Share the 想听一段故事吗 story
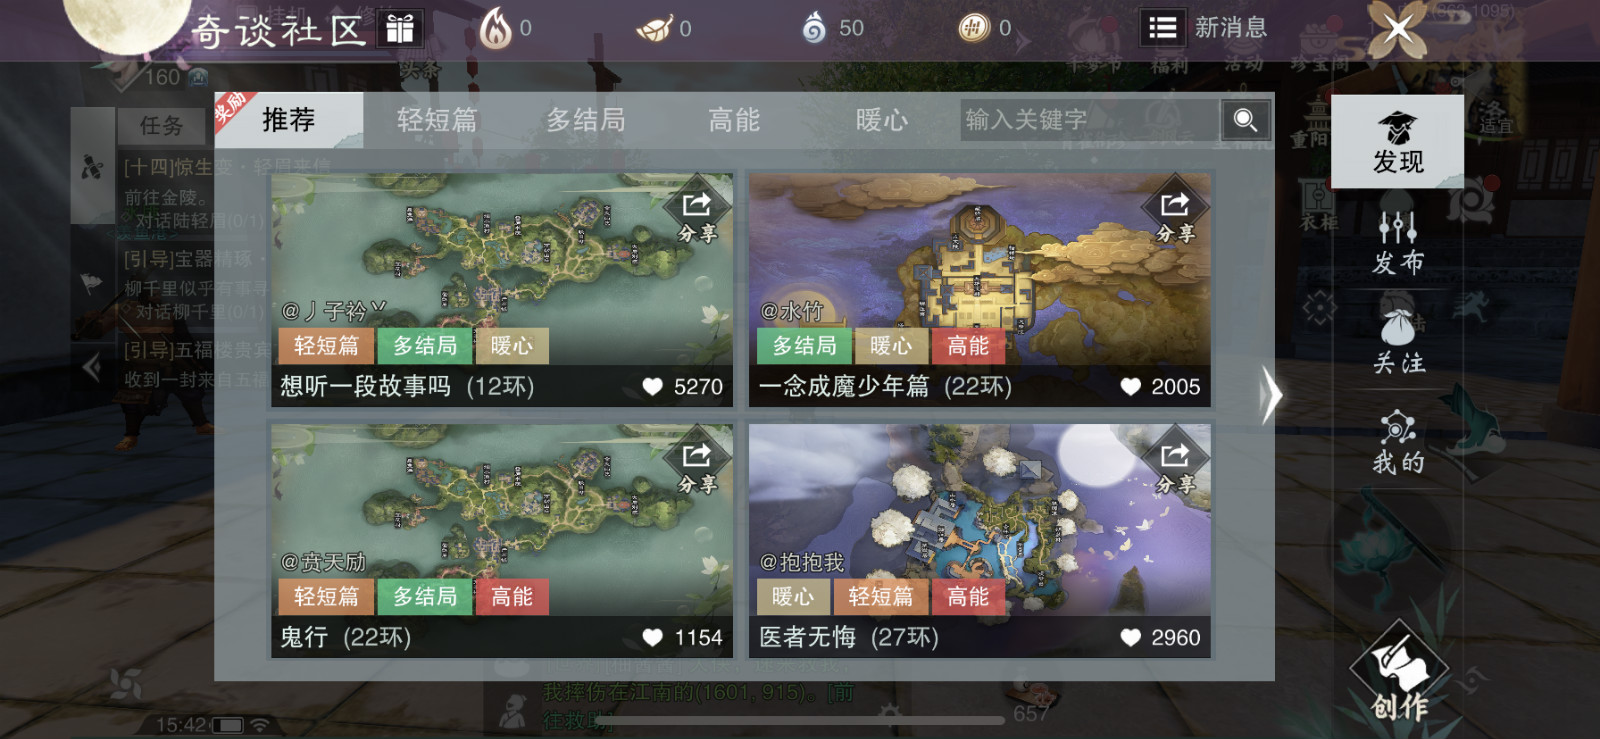 tap(697, 216)
